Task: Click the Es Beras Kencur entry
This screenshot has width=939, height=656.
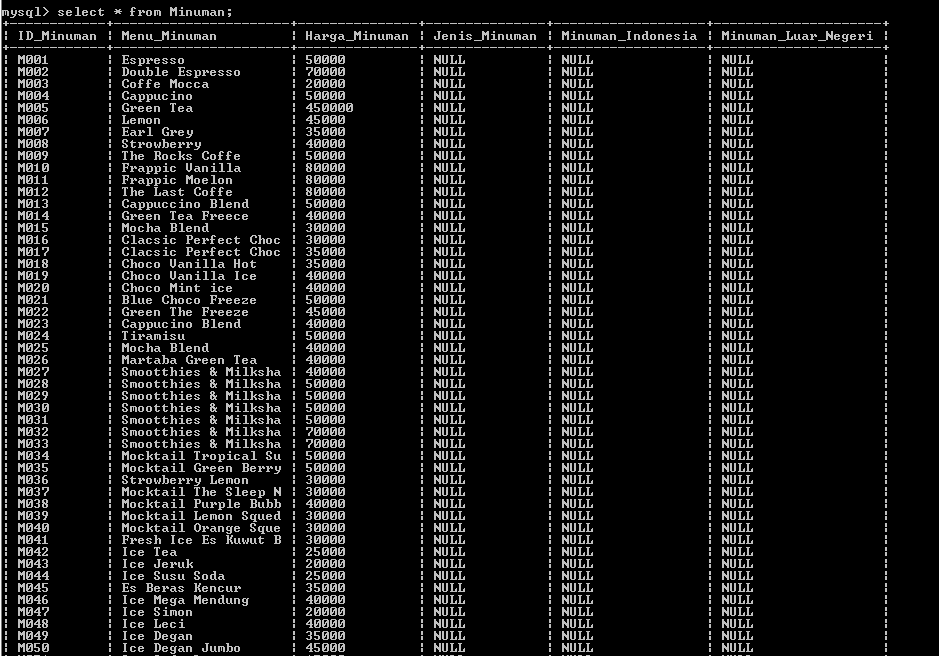Action: tap(181, 588)
